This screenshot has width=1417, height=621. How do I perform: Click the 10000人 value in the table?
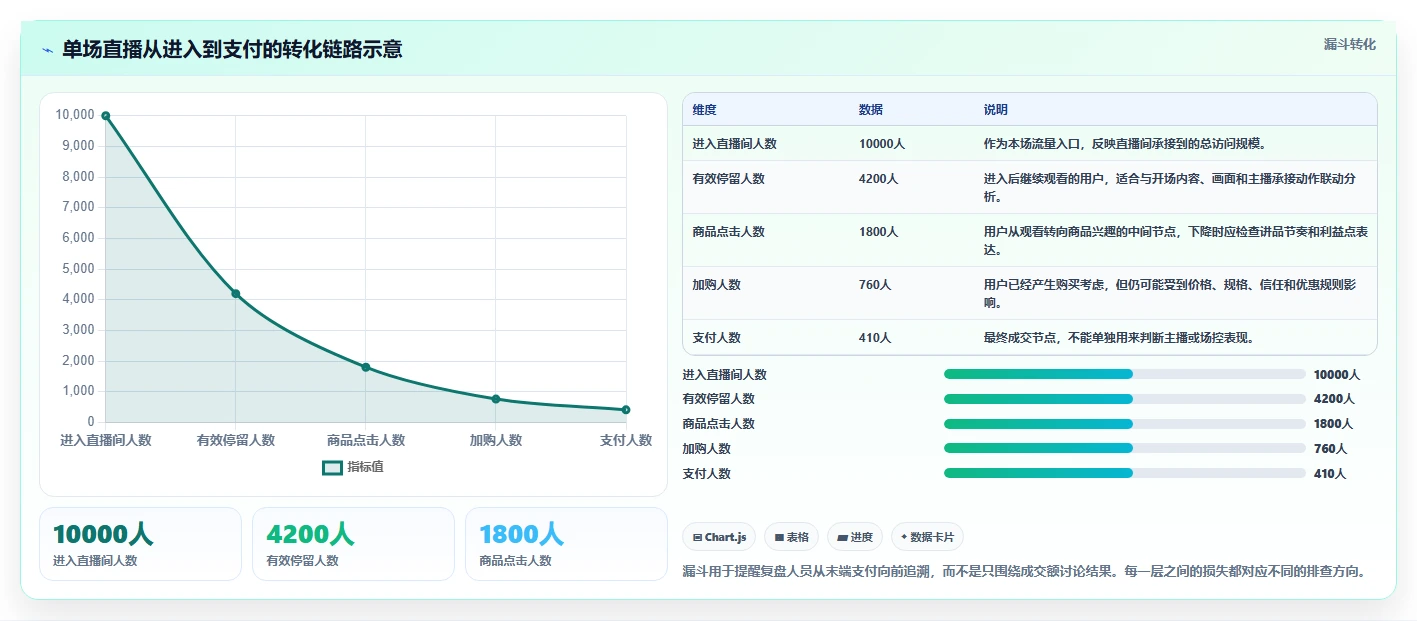tap(881, 144)
